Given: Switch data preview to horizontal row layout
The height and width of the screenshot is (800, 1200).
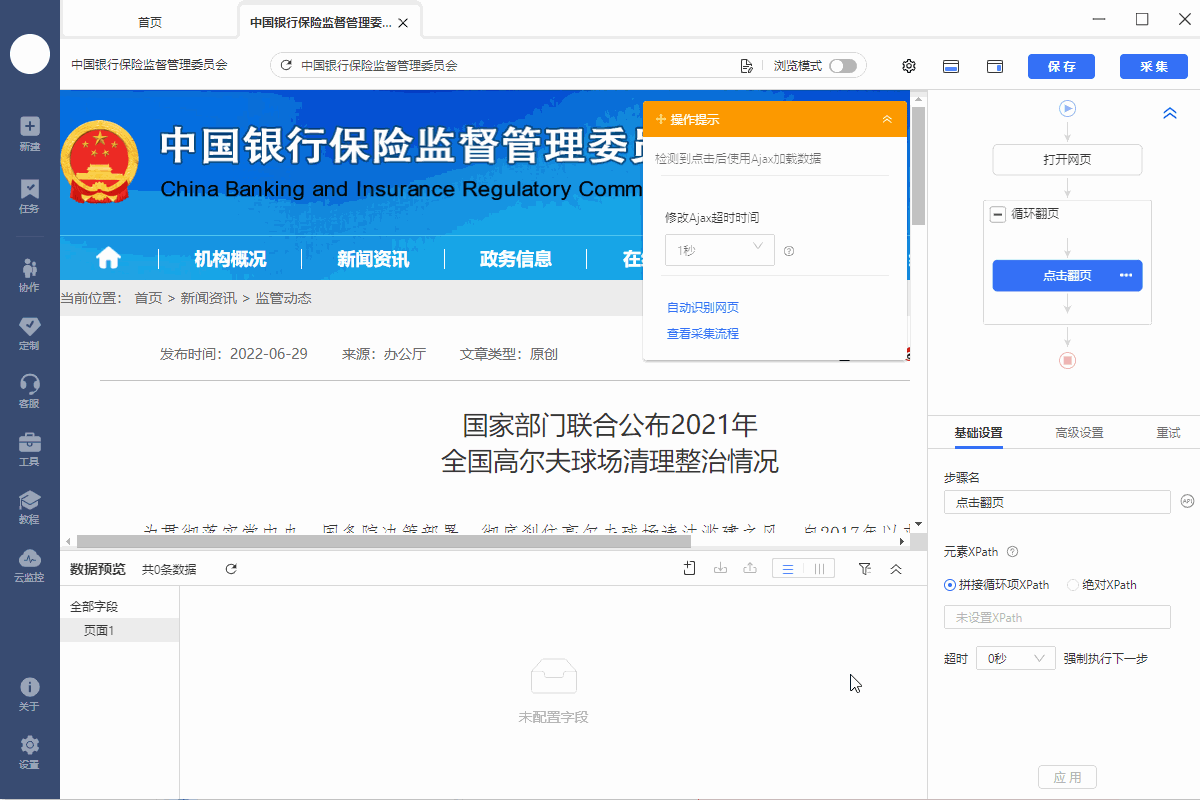Looking at the screenshot, I should (788, 569).
